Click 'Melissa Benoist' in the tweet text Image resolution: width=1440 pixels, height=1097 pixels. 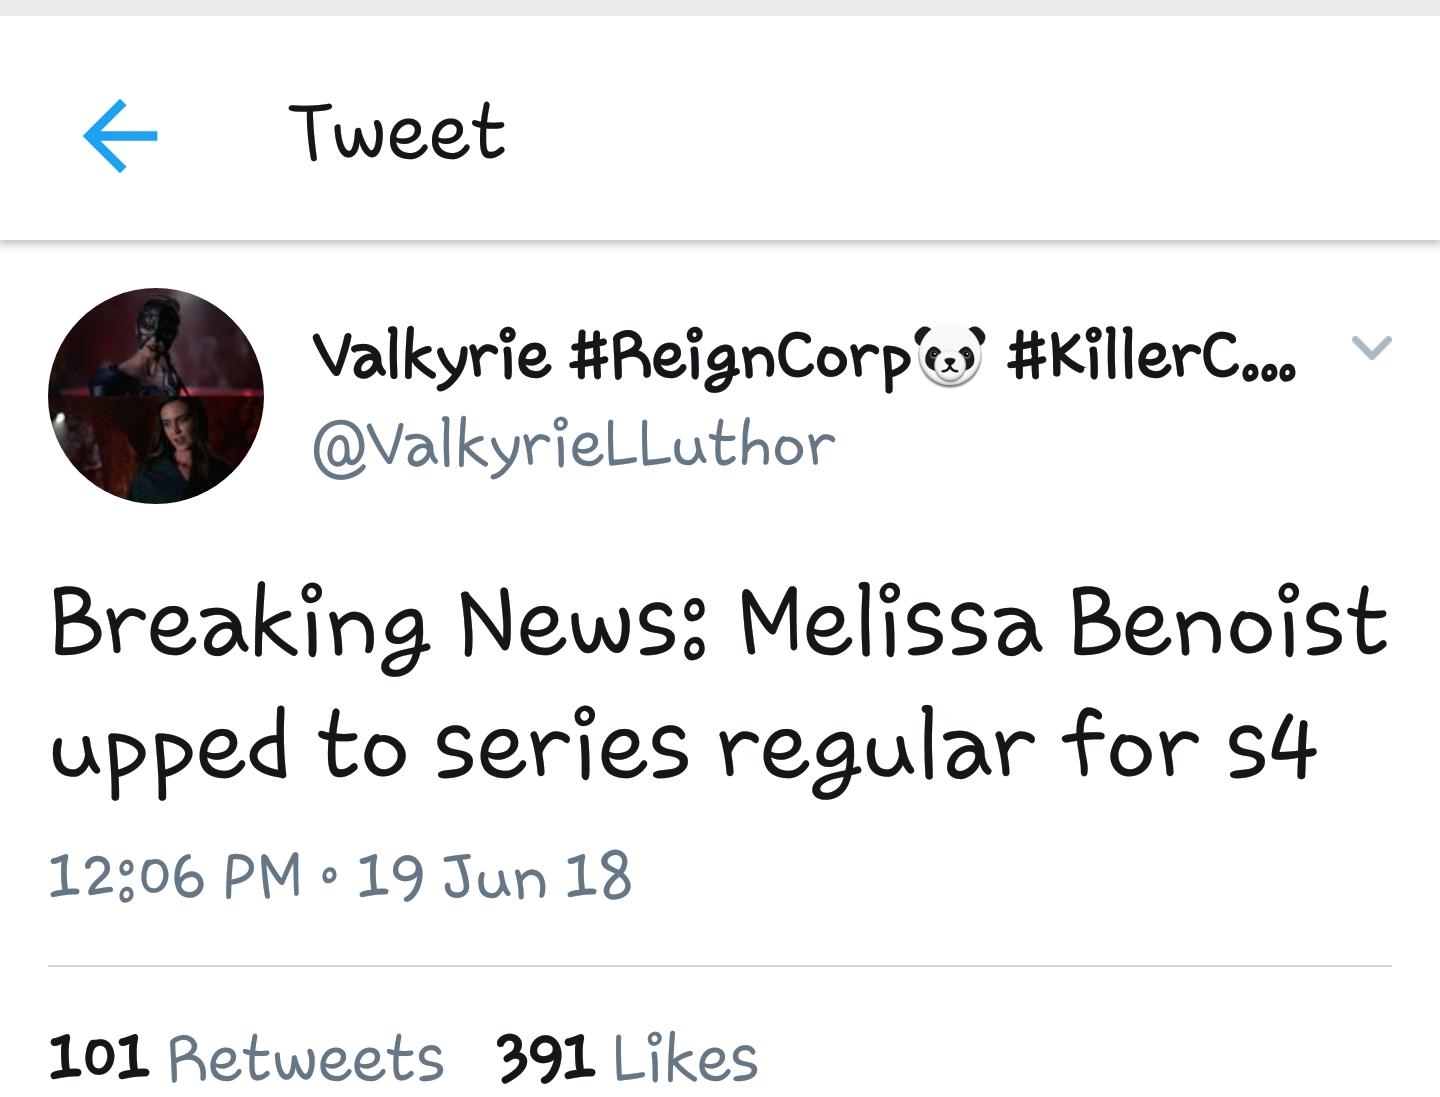click(x=1063, y=622)
